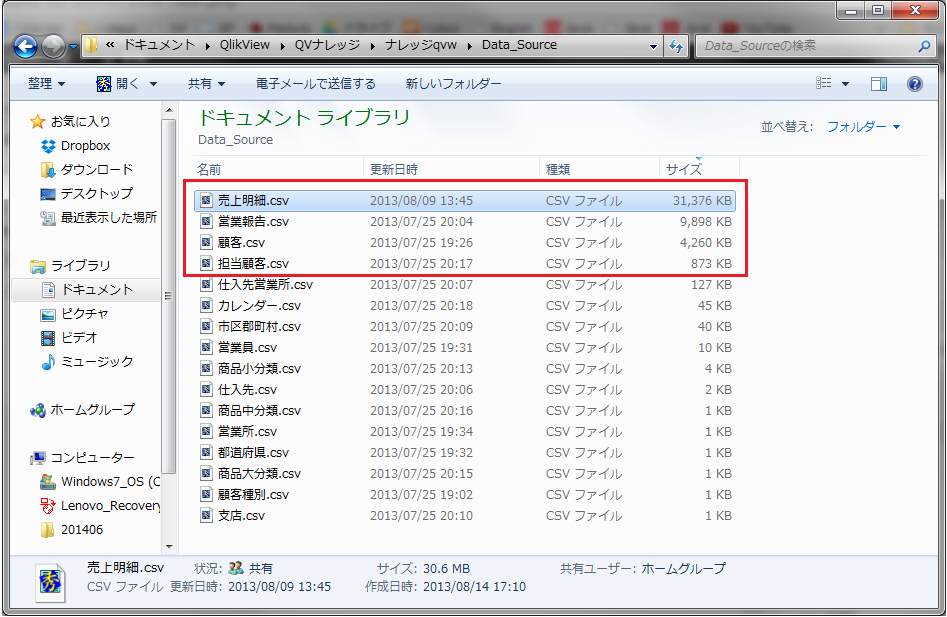Click the QVナレッジ breadcrumb segment
The image size is (947, 617).
(x=327, y=45)
